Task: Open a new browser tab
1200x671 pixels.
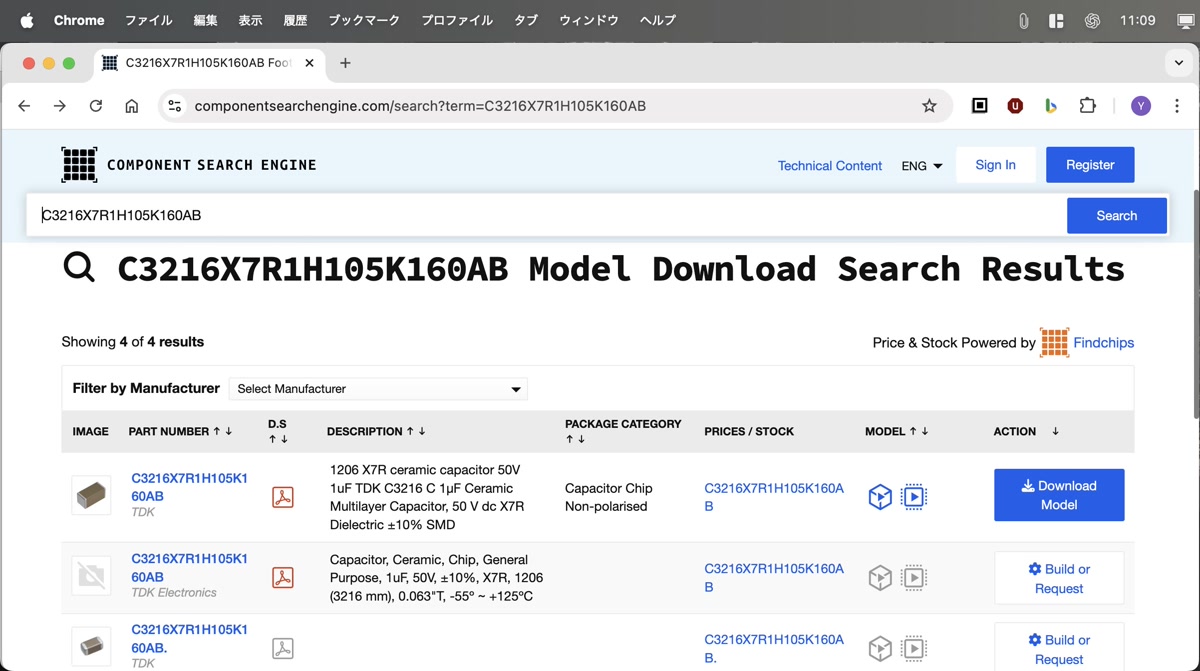Action: coord(345,63)
